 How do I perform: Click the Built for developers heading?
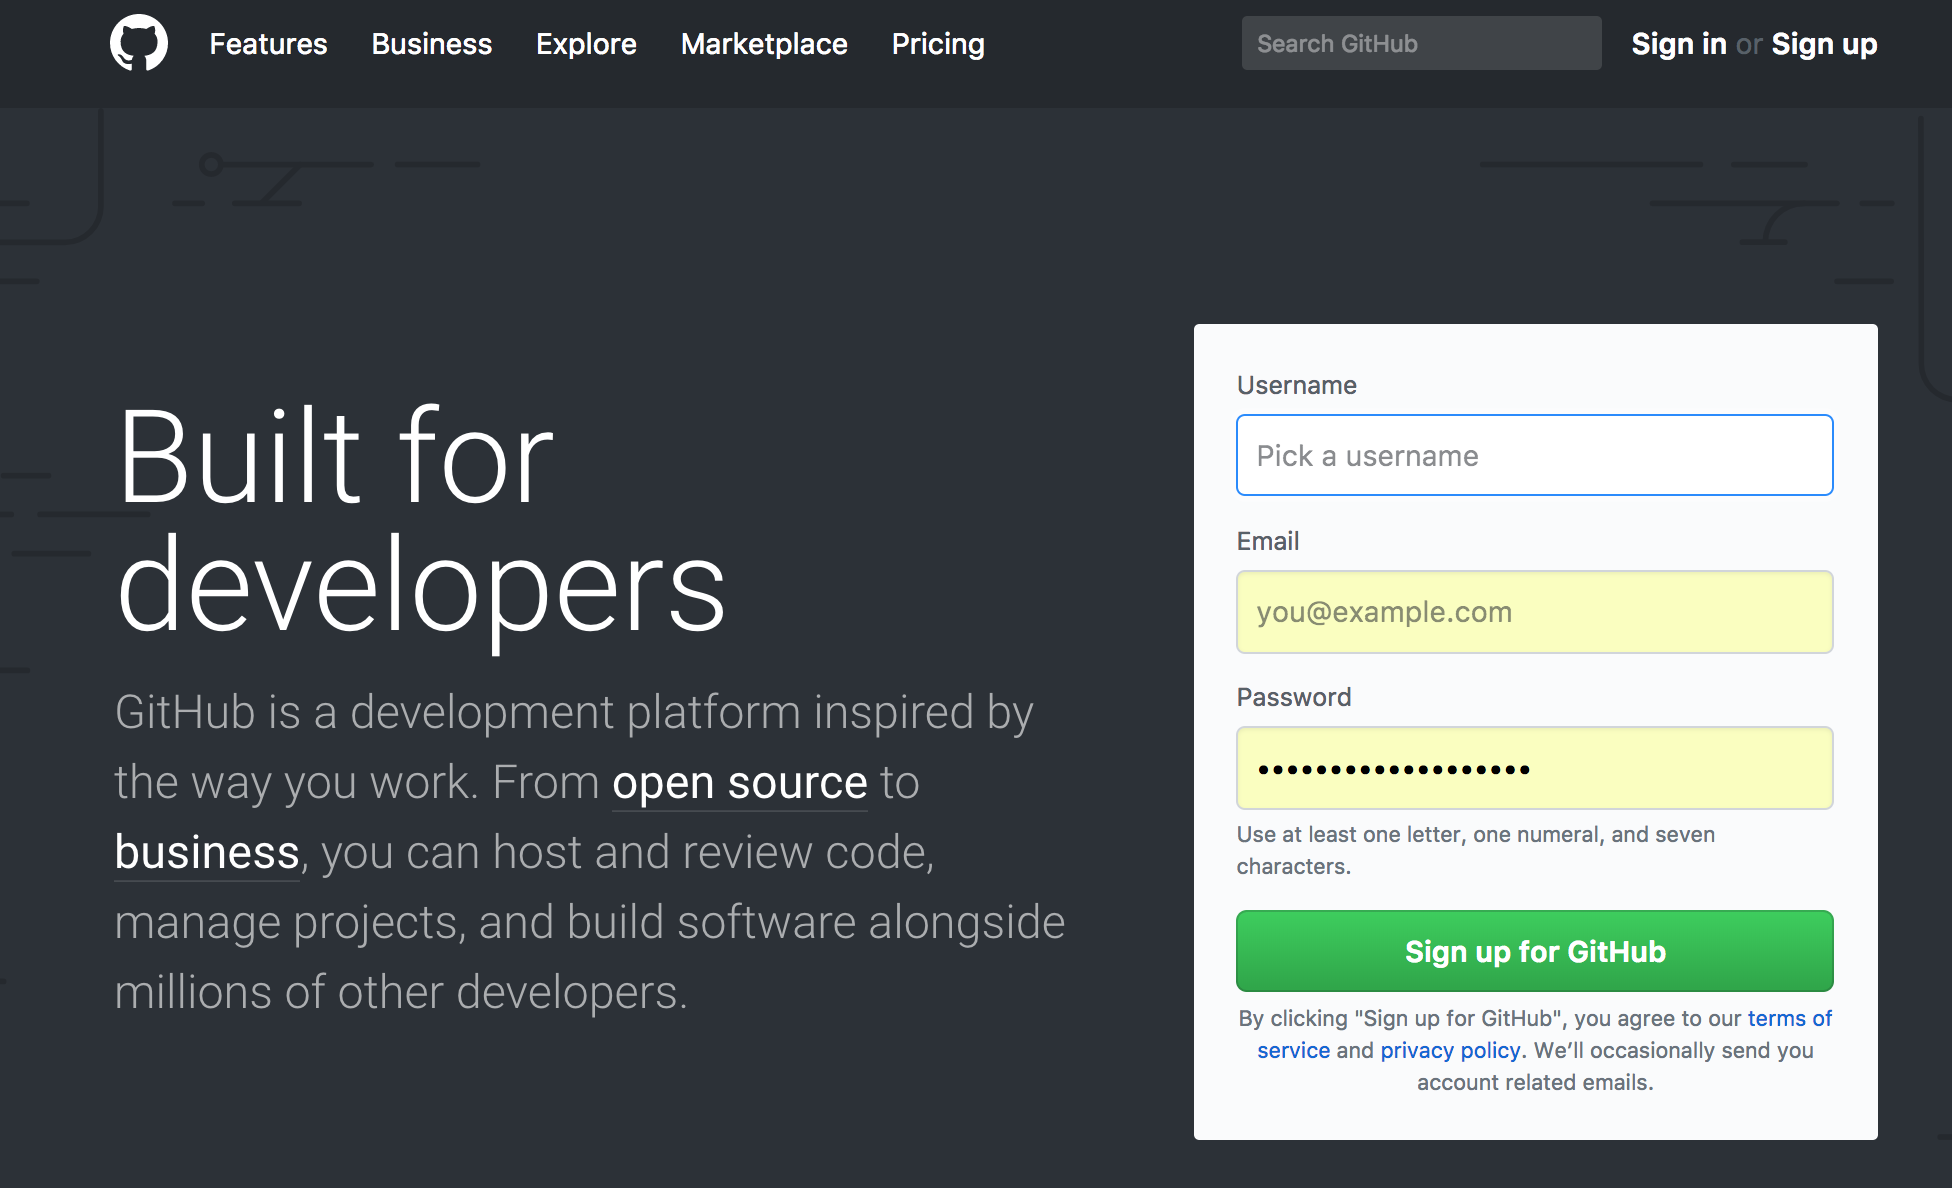[420, 520]
